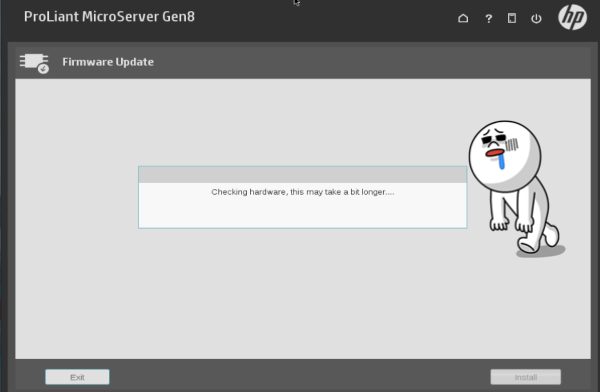Click the Install button

pyautogui.click(x=526, y=377)
